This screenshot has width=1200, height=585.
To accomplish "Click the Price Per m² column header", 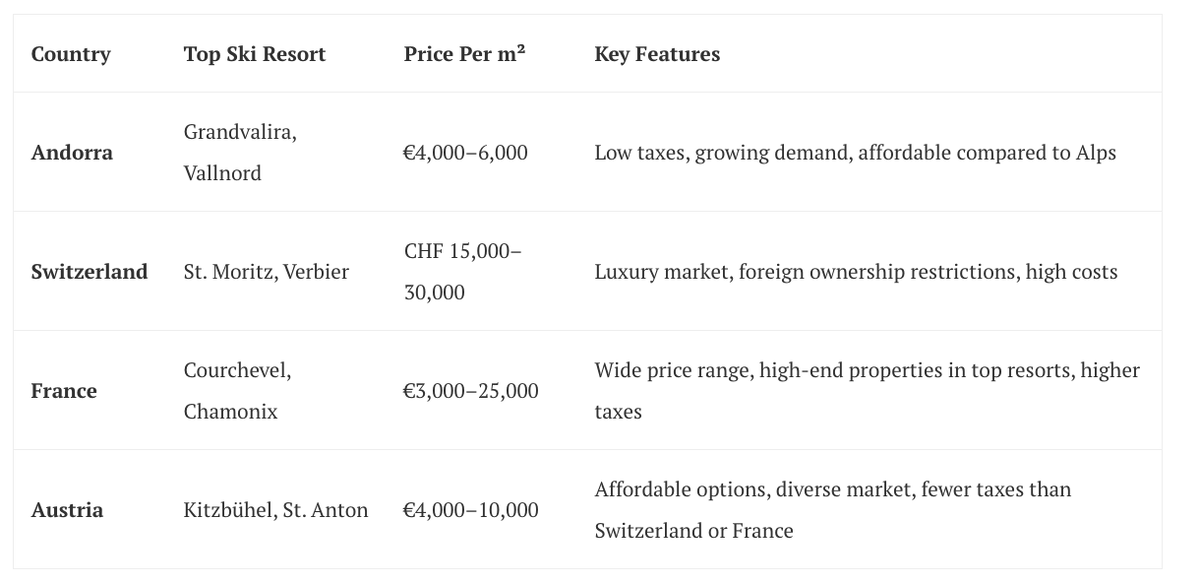I will coord(465,54).
